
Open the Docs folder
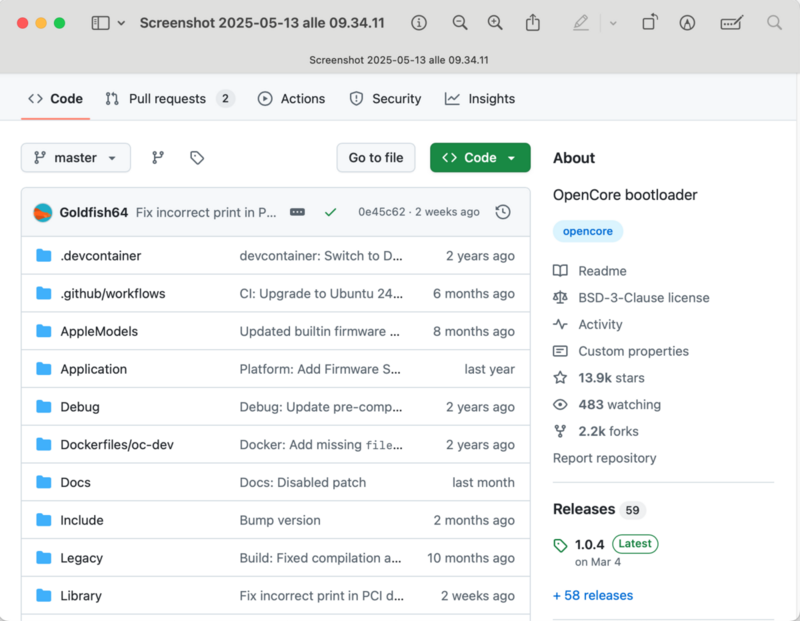[76, 482]
